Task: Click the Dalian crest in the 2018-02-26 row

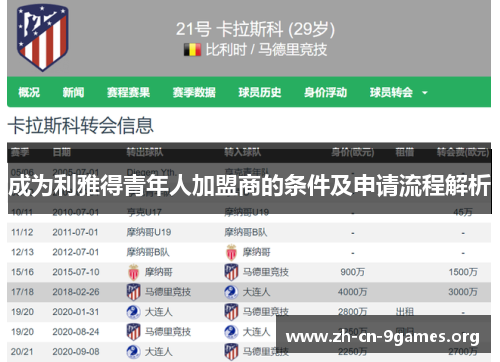Action: pyautogui.click(x=231, y=292)
